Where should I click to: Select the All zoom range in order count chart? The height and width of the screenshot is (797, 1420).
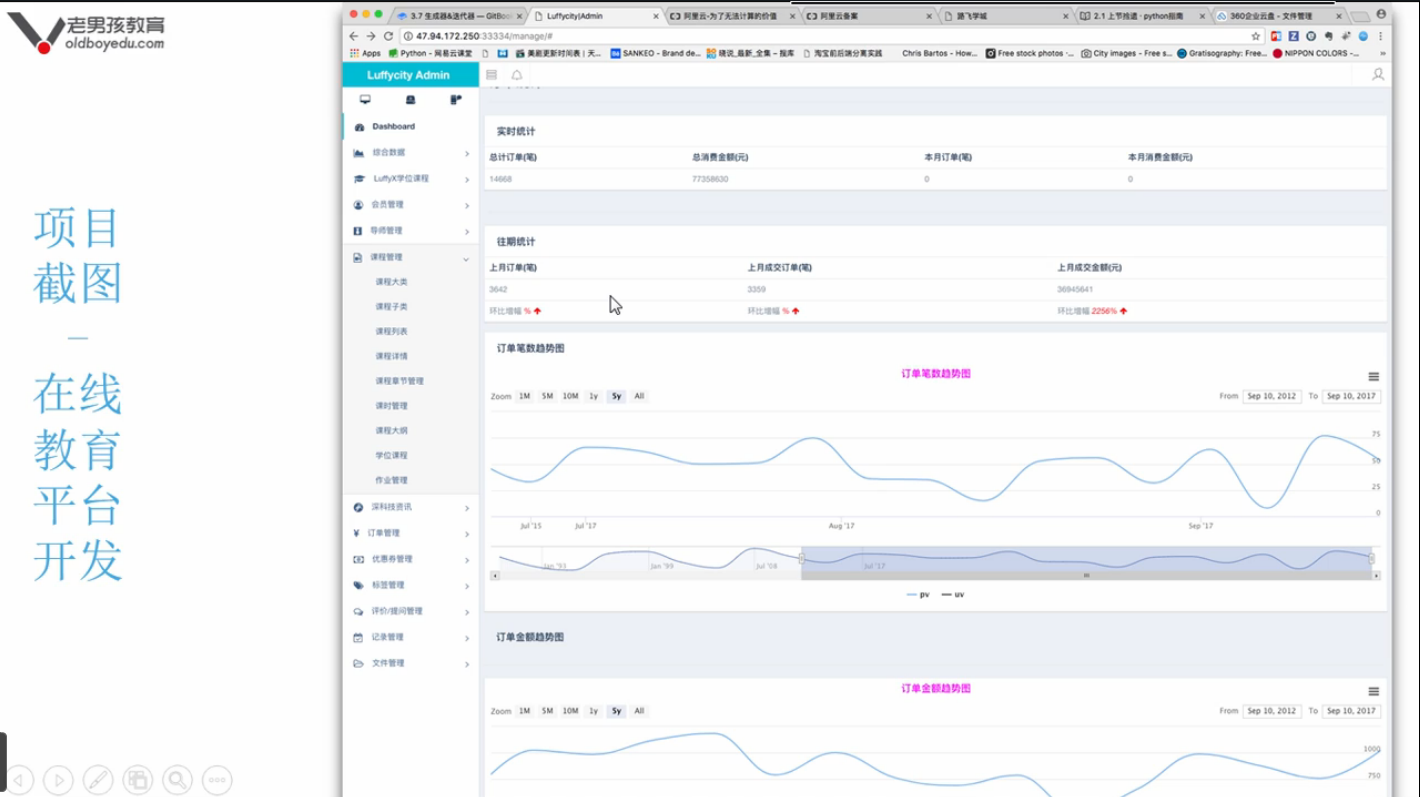pos(639,396)
